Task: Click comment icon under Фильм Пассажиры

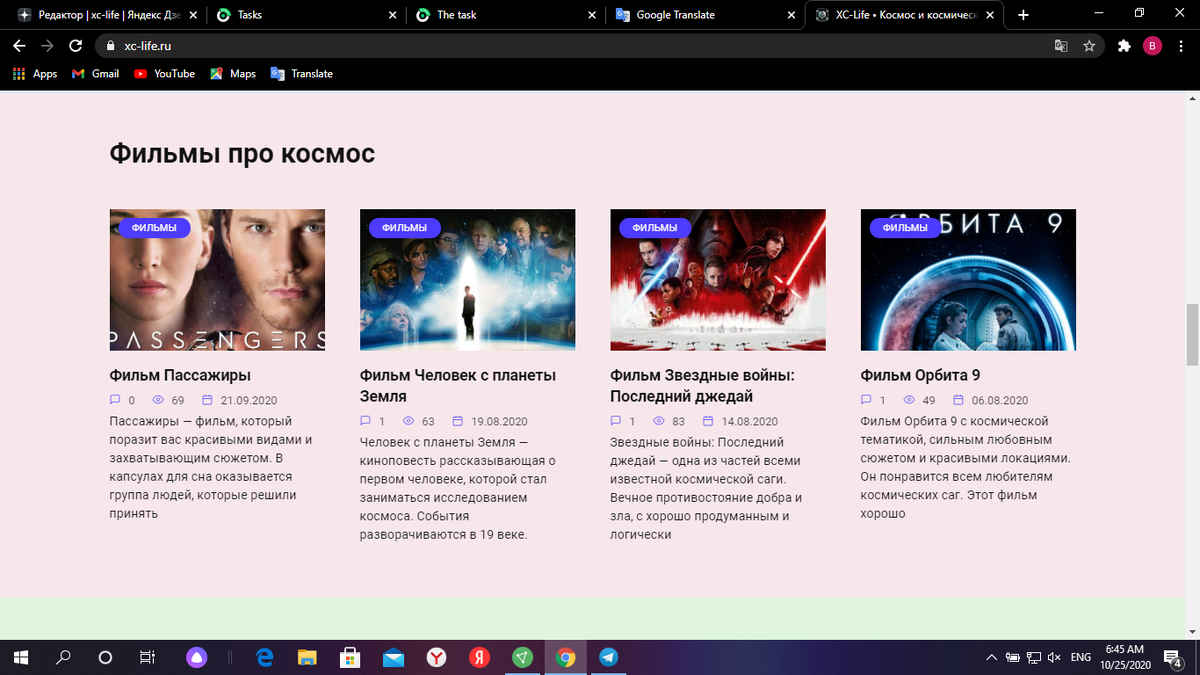Action: point(115,400)
